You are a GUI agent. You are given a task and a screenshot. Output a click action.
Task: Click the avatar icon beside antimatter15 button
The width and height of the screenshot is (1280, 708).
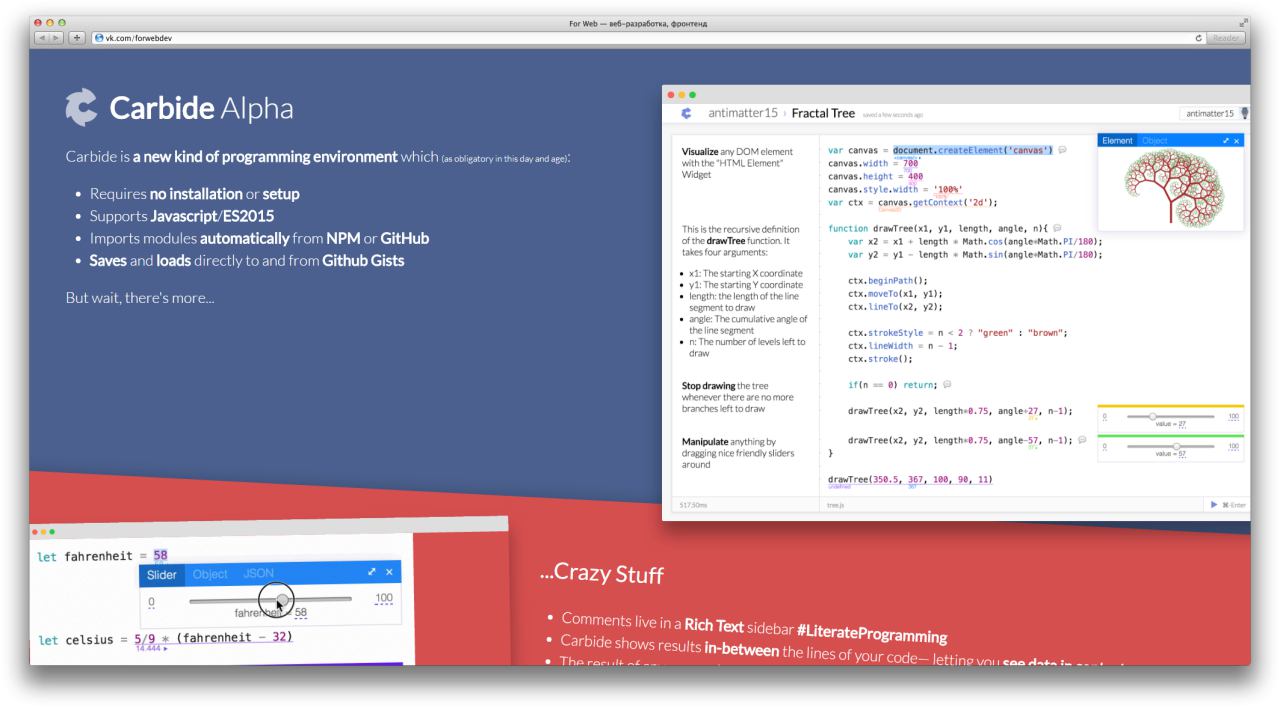coord(1245,113)
